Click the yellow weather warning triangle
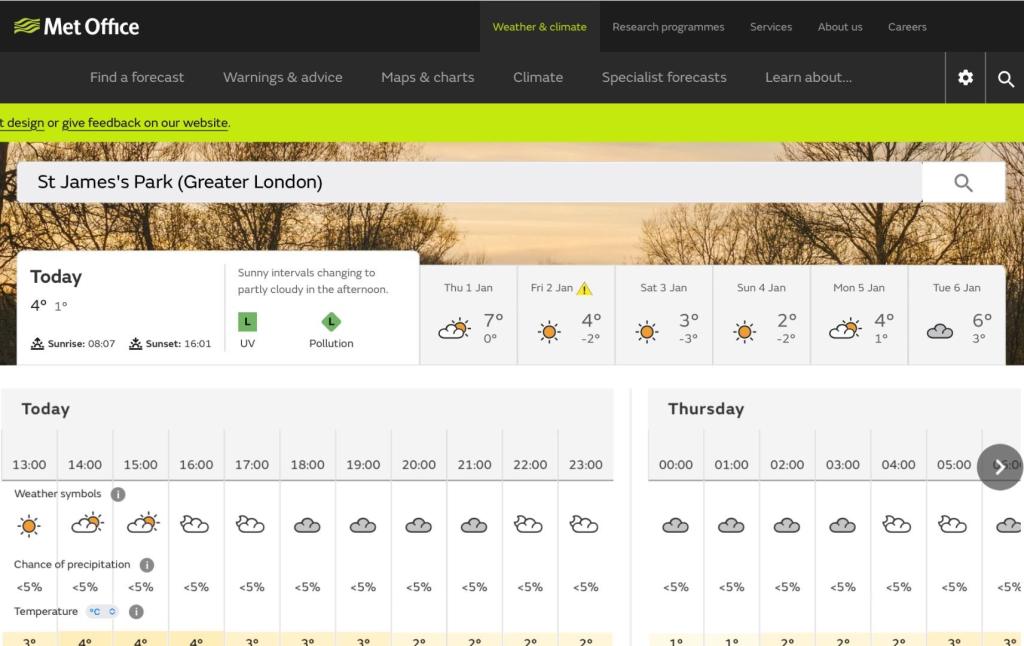This screenshot has width=1024, height=646. [585, 289]
